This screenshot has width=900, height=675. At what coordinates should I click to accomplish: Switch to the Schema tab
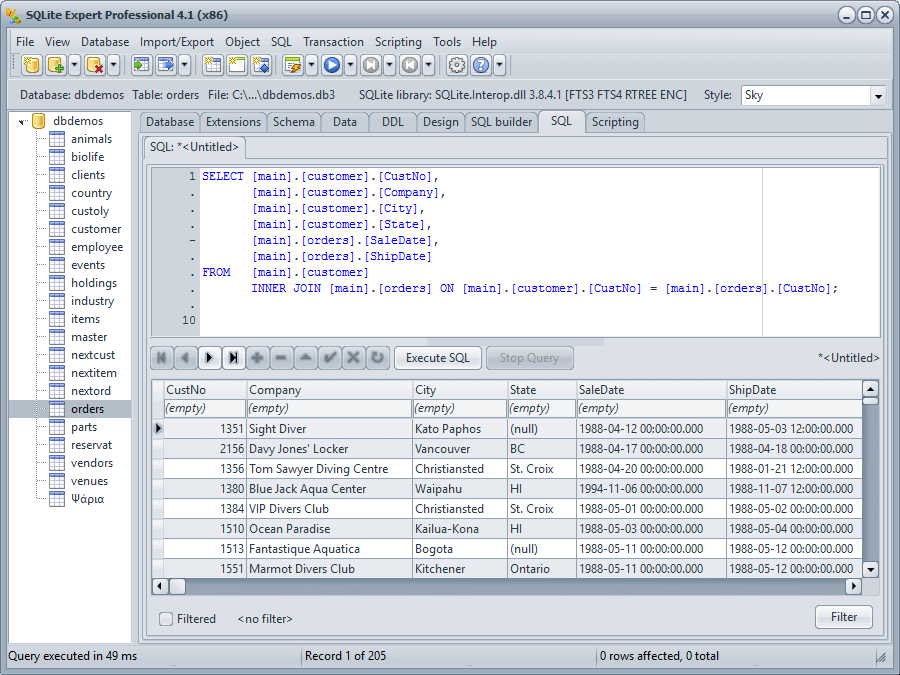point(294,122)
